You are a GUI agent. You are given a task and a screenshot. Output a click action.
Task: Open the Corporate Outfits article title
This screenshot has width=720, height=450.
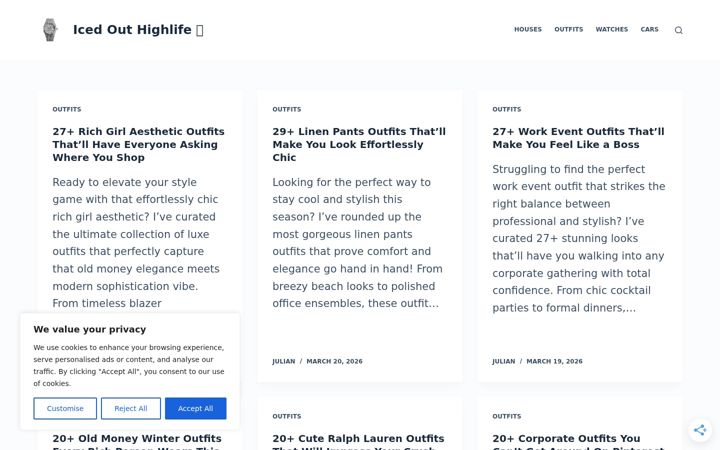pyautogui.click(x=578, y=441)
